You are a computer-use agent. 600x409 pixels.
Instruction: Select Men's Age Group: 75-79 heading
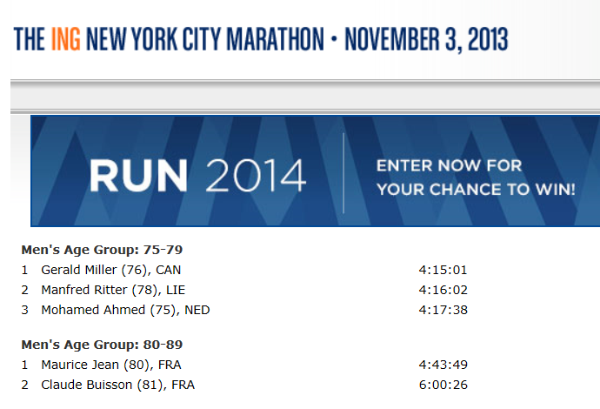pyautogui.click(x=101, y=249)
